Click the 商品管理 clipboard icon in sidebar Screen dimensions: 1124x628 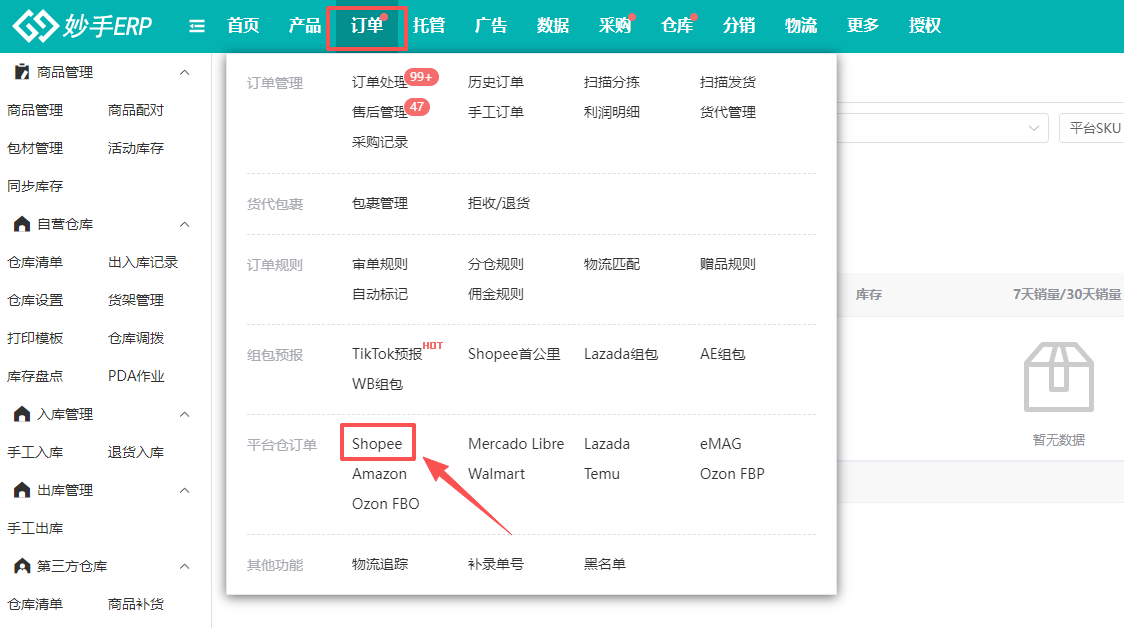click(22, 72)
